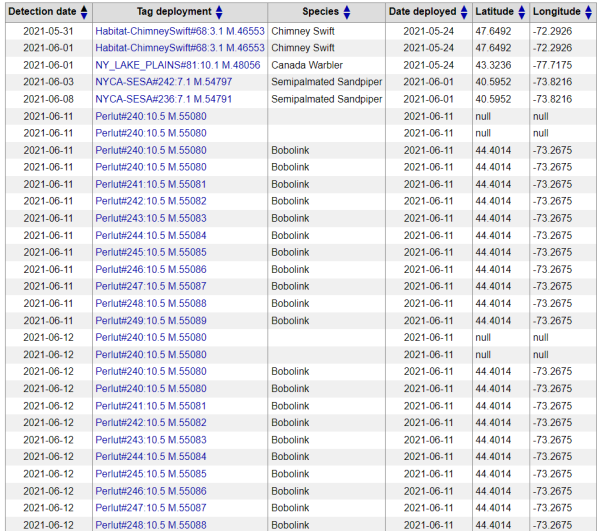The height and width of the screenshot is (531, 600).
Task: Click the sort arrows beside Detection date
Action: (84, 12)
